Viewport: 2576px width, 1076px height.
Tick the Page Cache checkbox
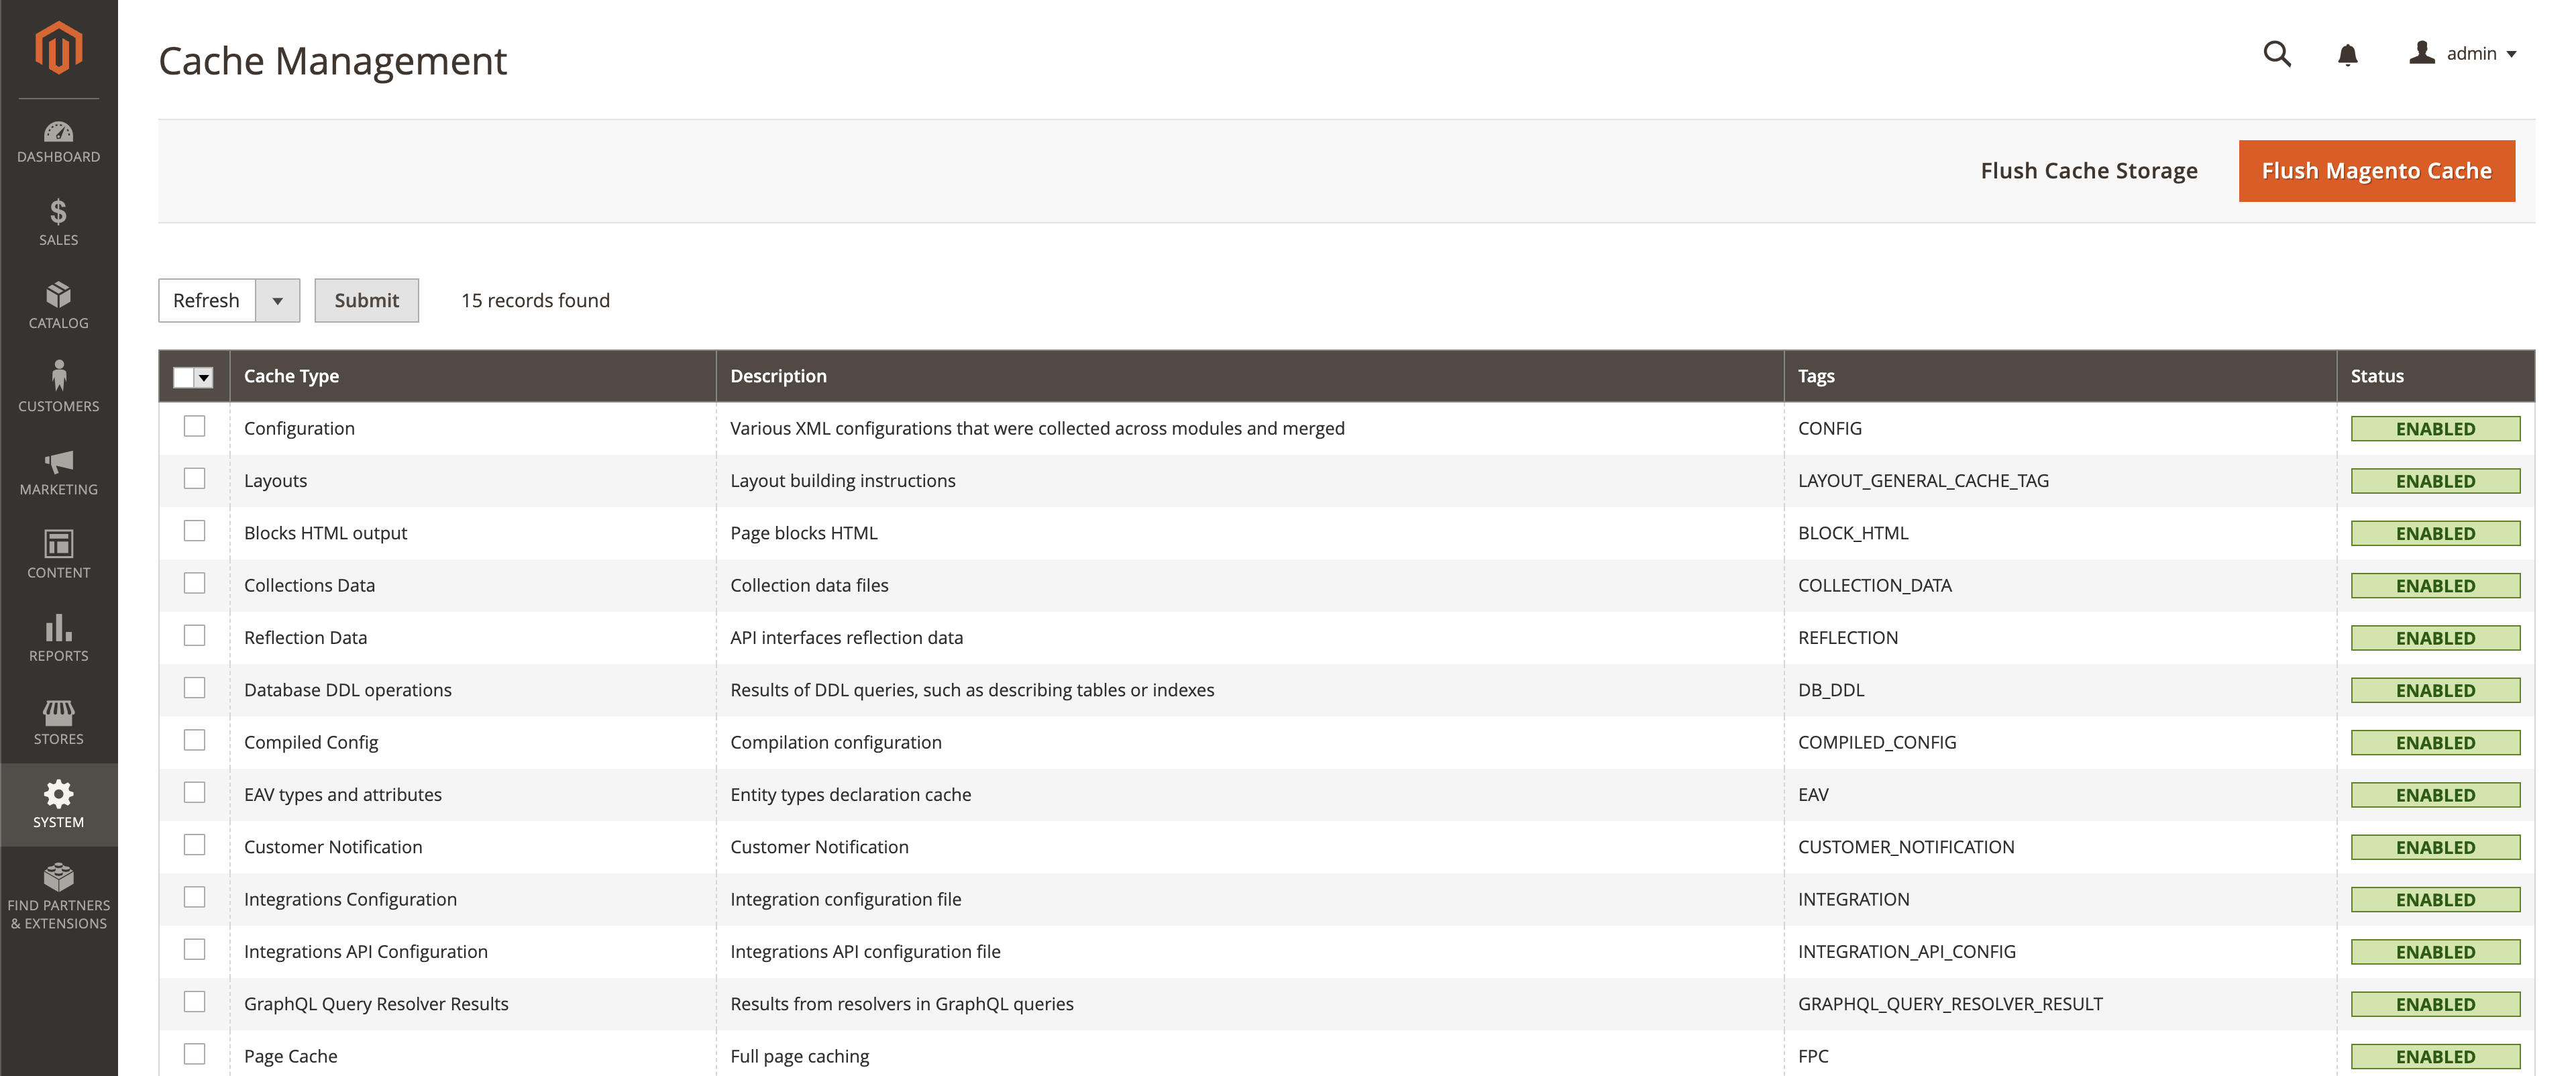pos(195,1054)
